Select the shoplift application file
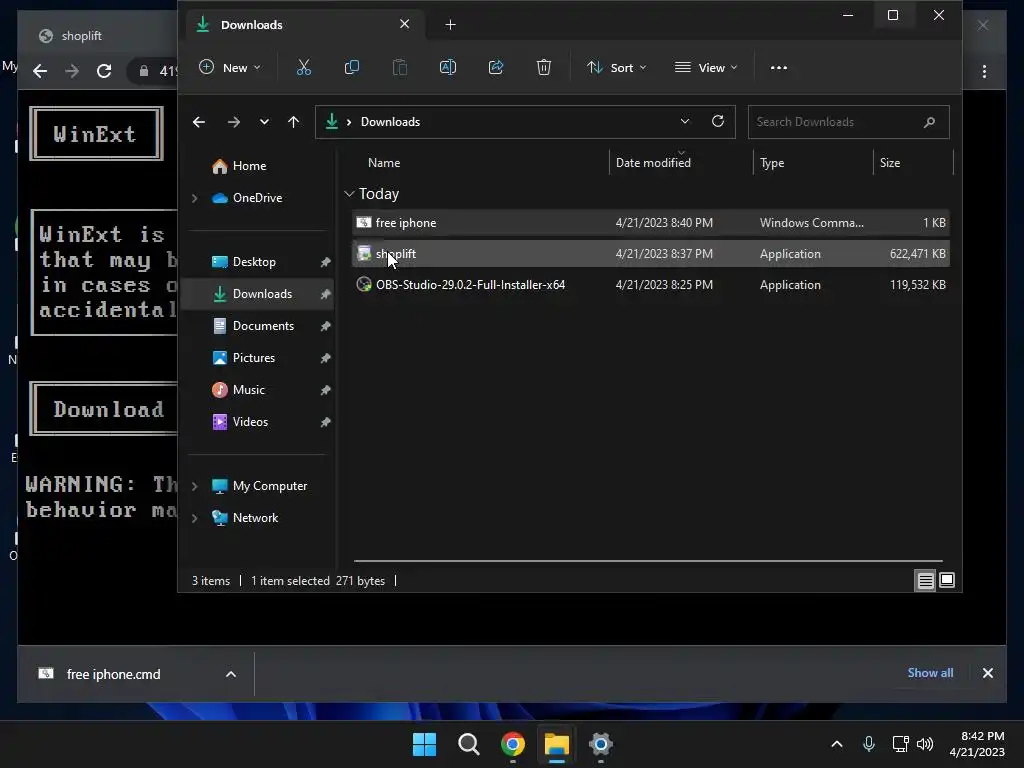Screen dimensions: 1024x768 pos(650,254)
